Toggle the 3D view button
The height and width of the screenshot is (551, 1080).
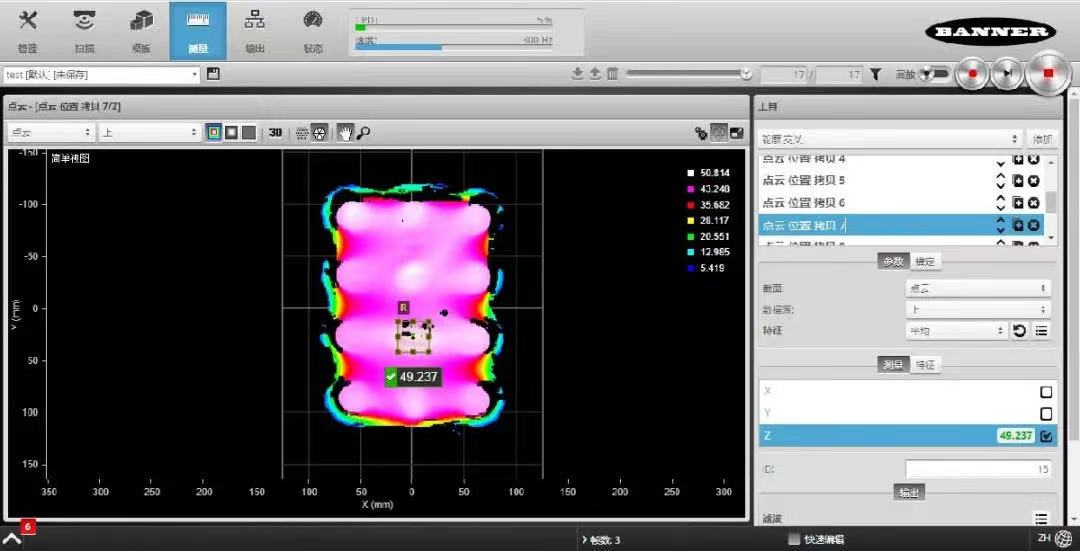(276, 132)
